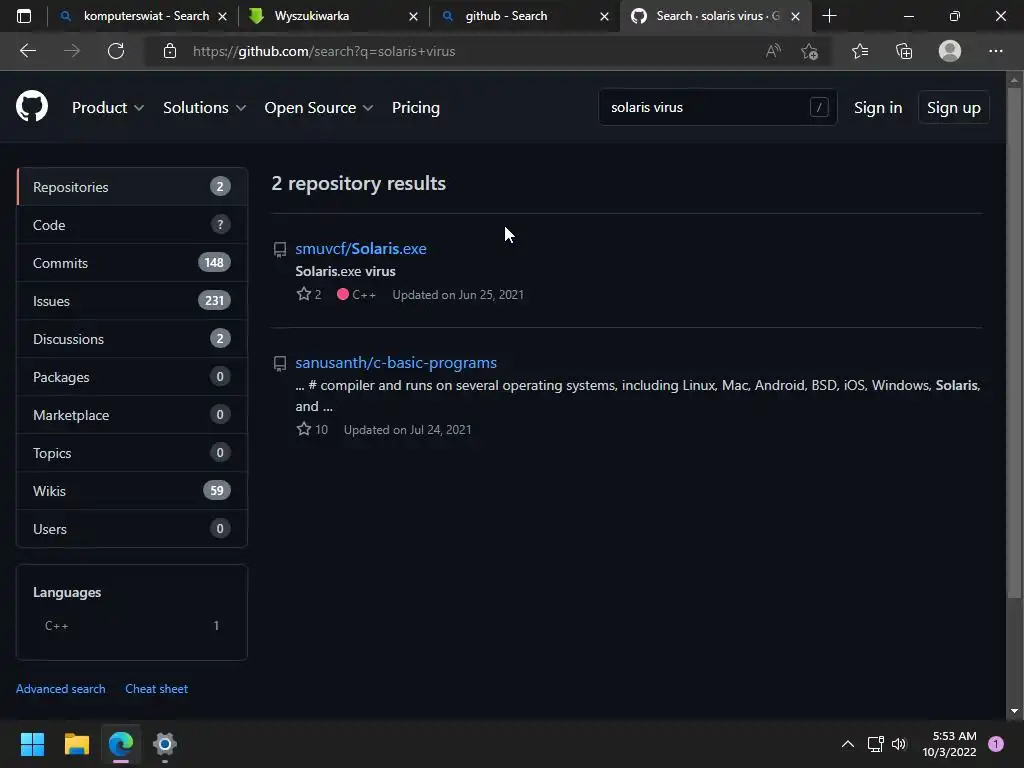Screen dimensions: 1024x768
Task: Select Code filter in sidebar
Action: 132,225
